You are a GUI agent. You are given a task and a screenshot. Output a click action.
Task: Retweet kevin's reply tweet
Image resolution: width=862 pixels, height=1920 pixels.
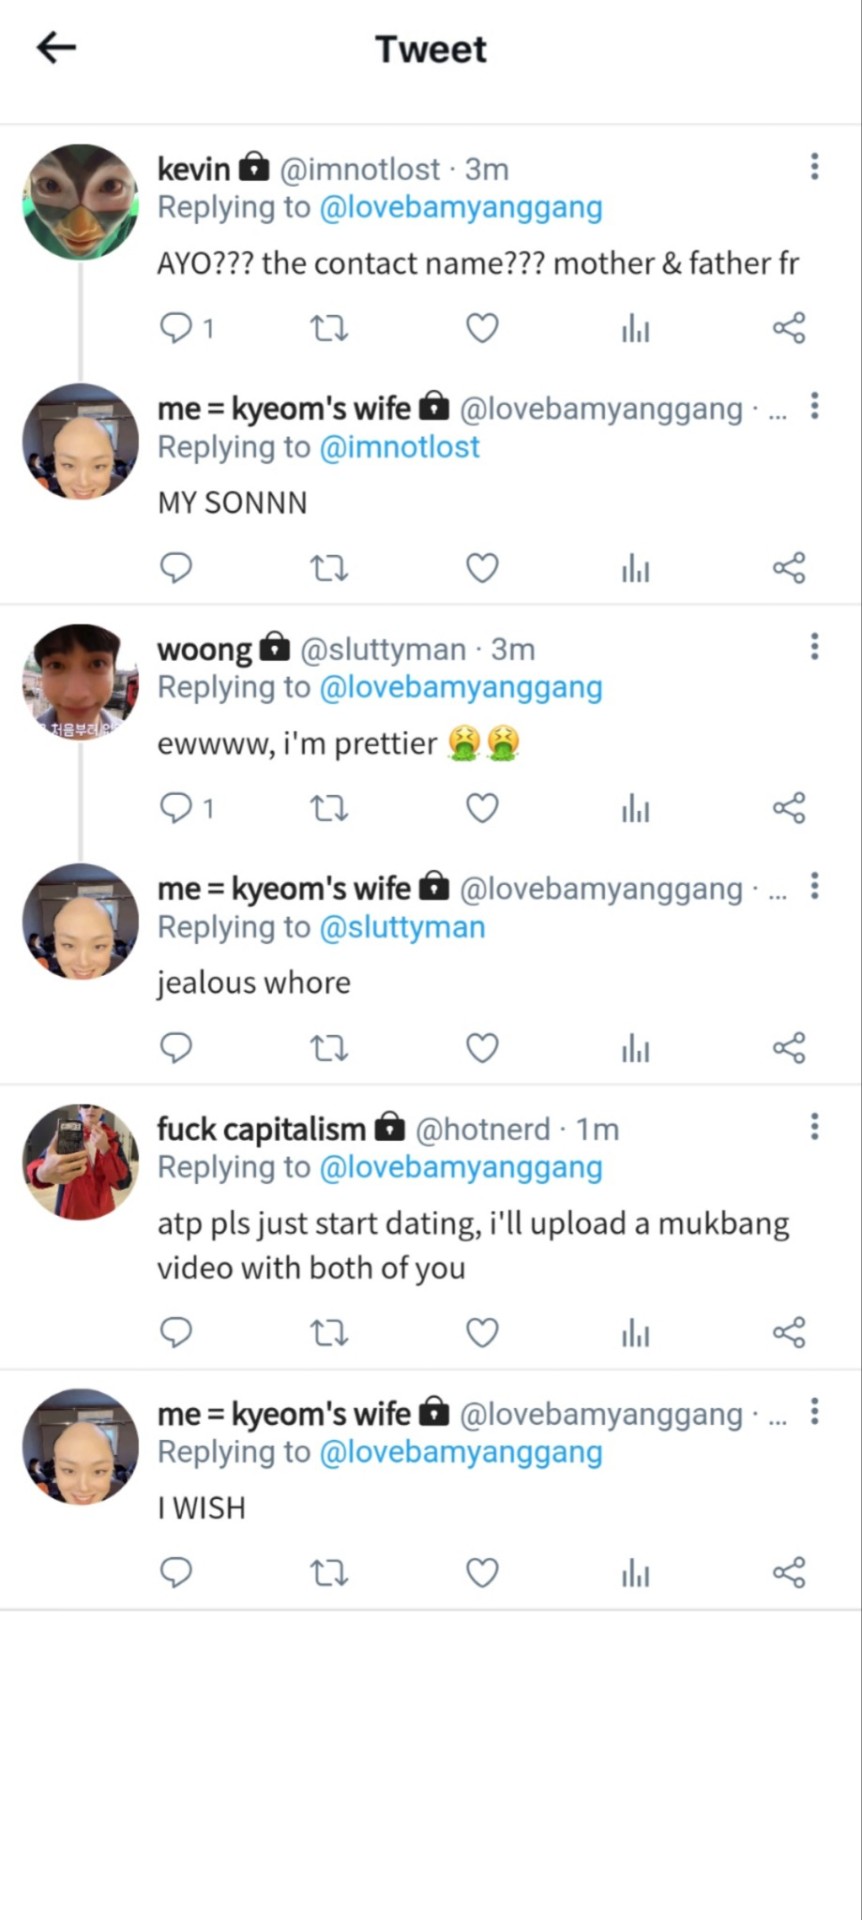(329, 328)
